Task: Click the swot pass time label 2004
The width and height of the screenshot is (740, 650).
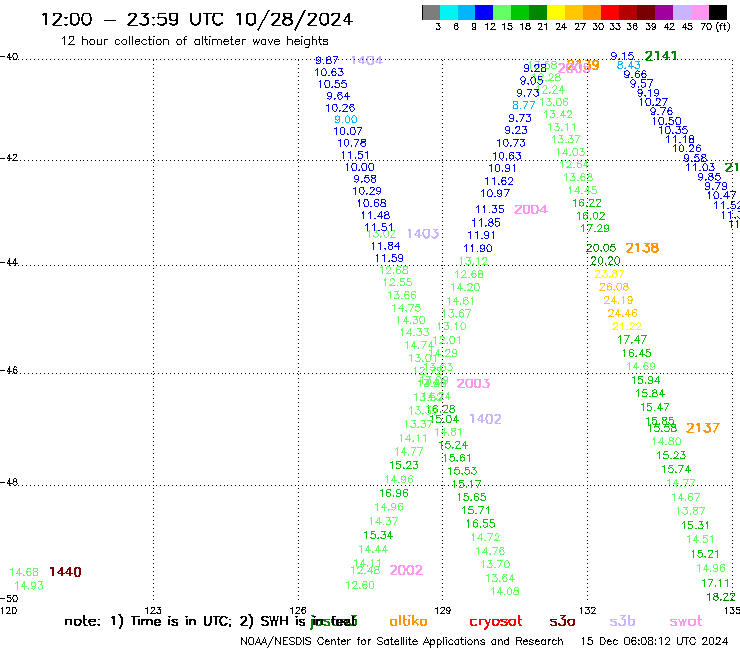Action: [x=530, y=209]
